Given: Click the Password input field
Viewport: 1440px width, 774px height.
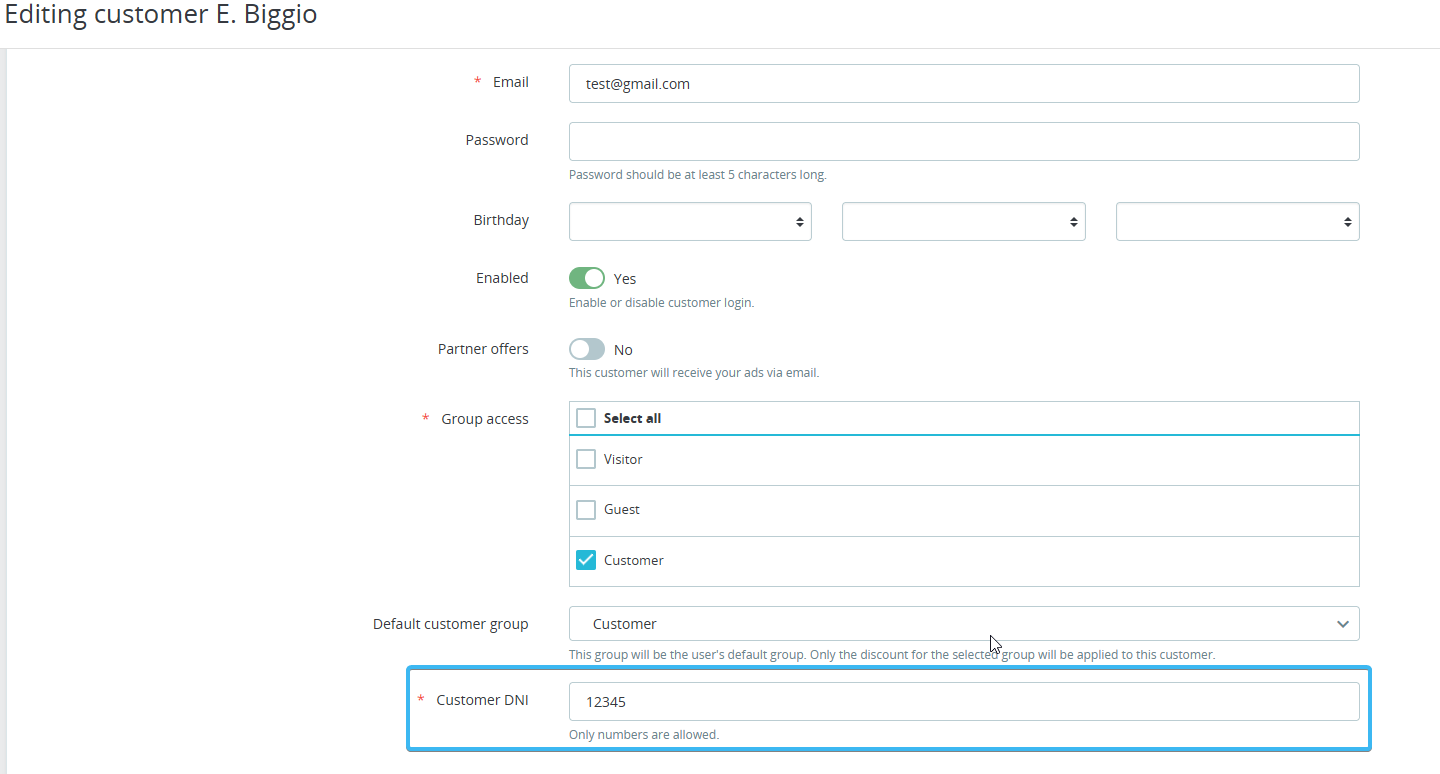Looking at the screenshot, I should tap(963, 141).
